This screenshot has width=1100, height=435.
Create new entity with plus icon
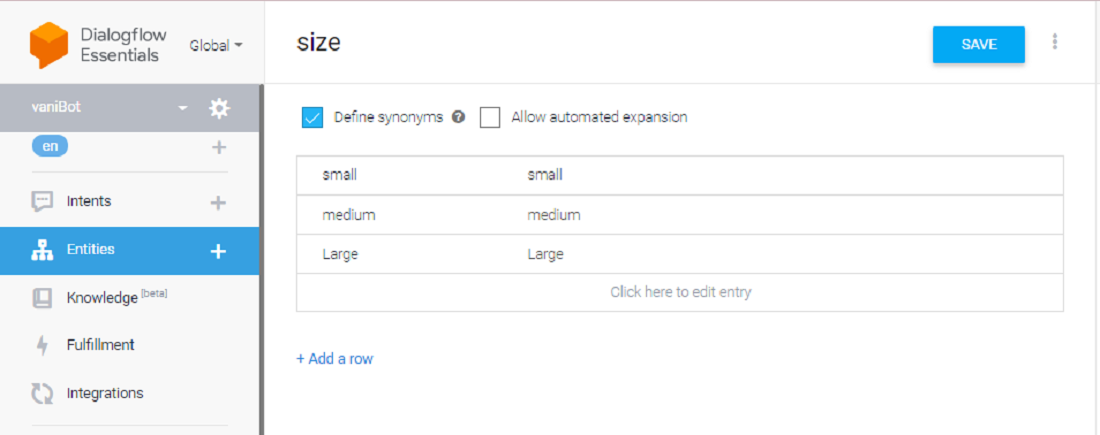click(x=218, y=251)
